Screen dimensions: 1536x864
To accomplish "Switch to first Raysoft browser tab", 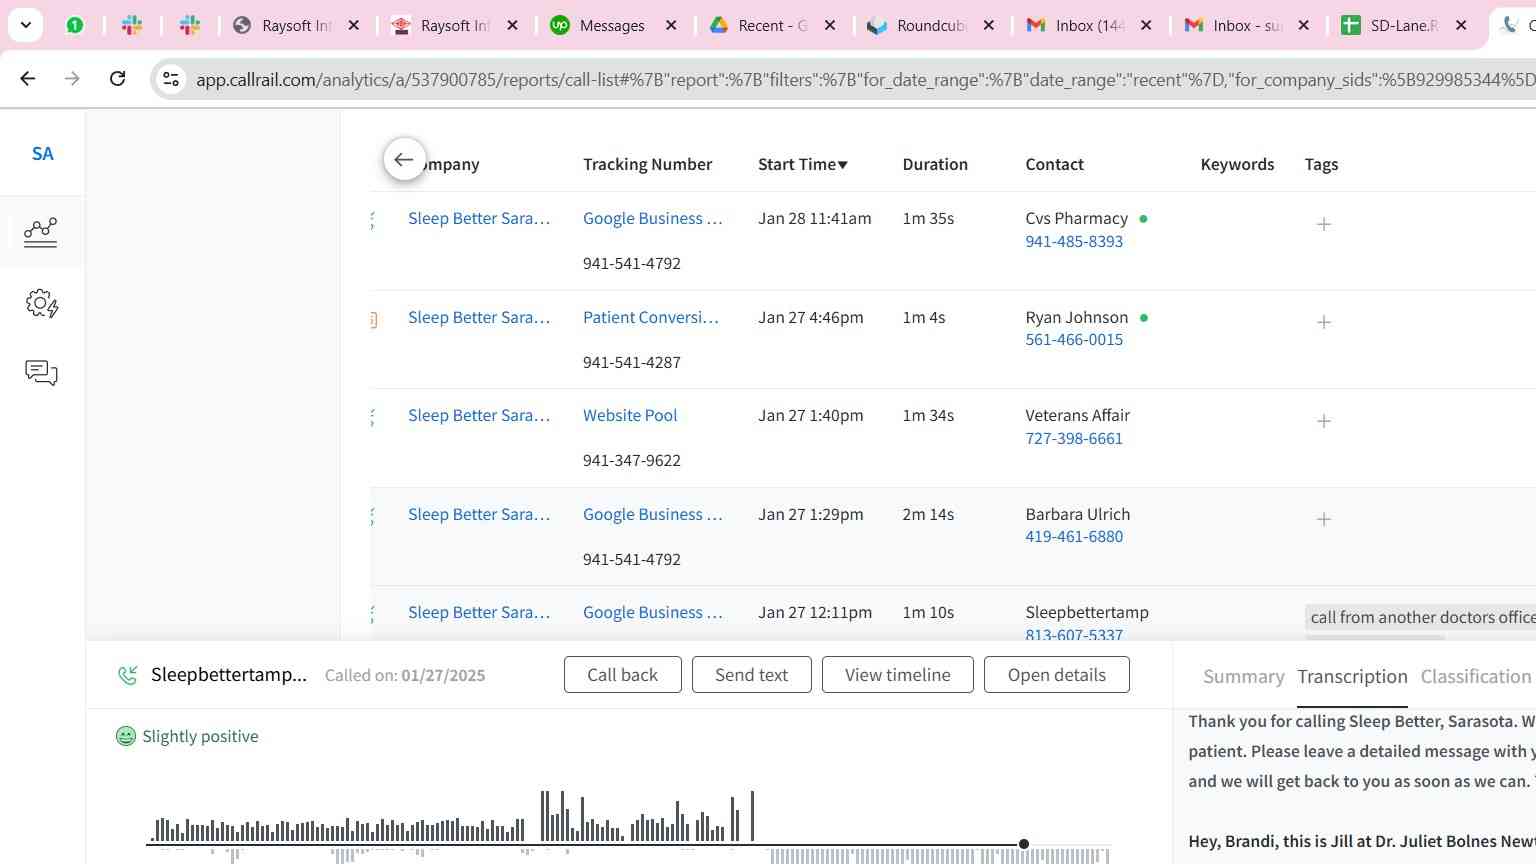I will pos(296,25).
